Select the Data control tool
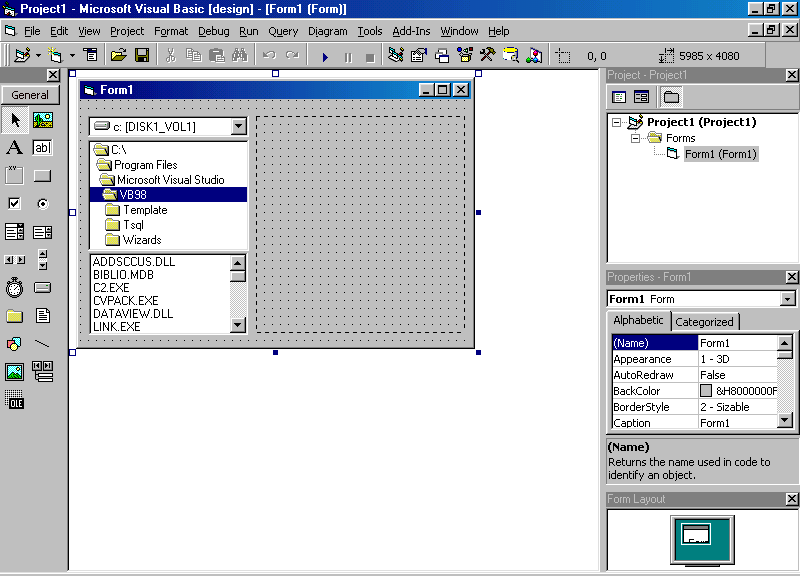This screenshot has width=800, height=576. click(43, 372)
